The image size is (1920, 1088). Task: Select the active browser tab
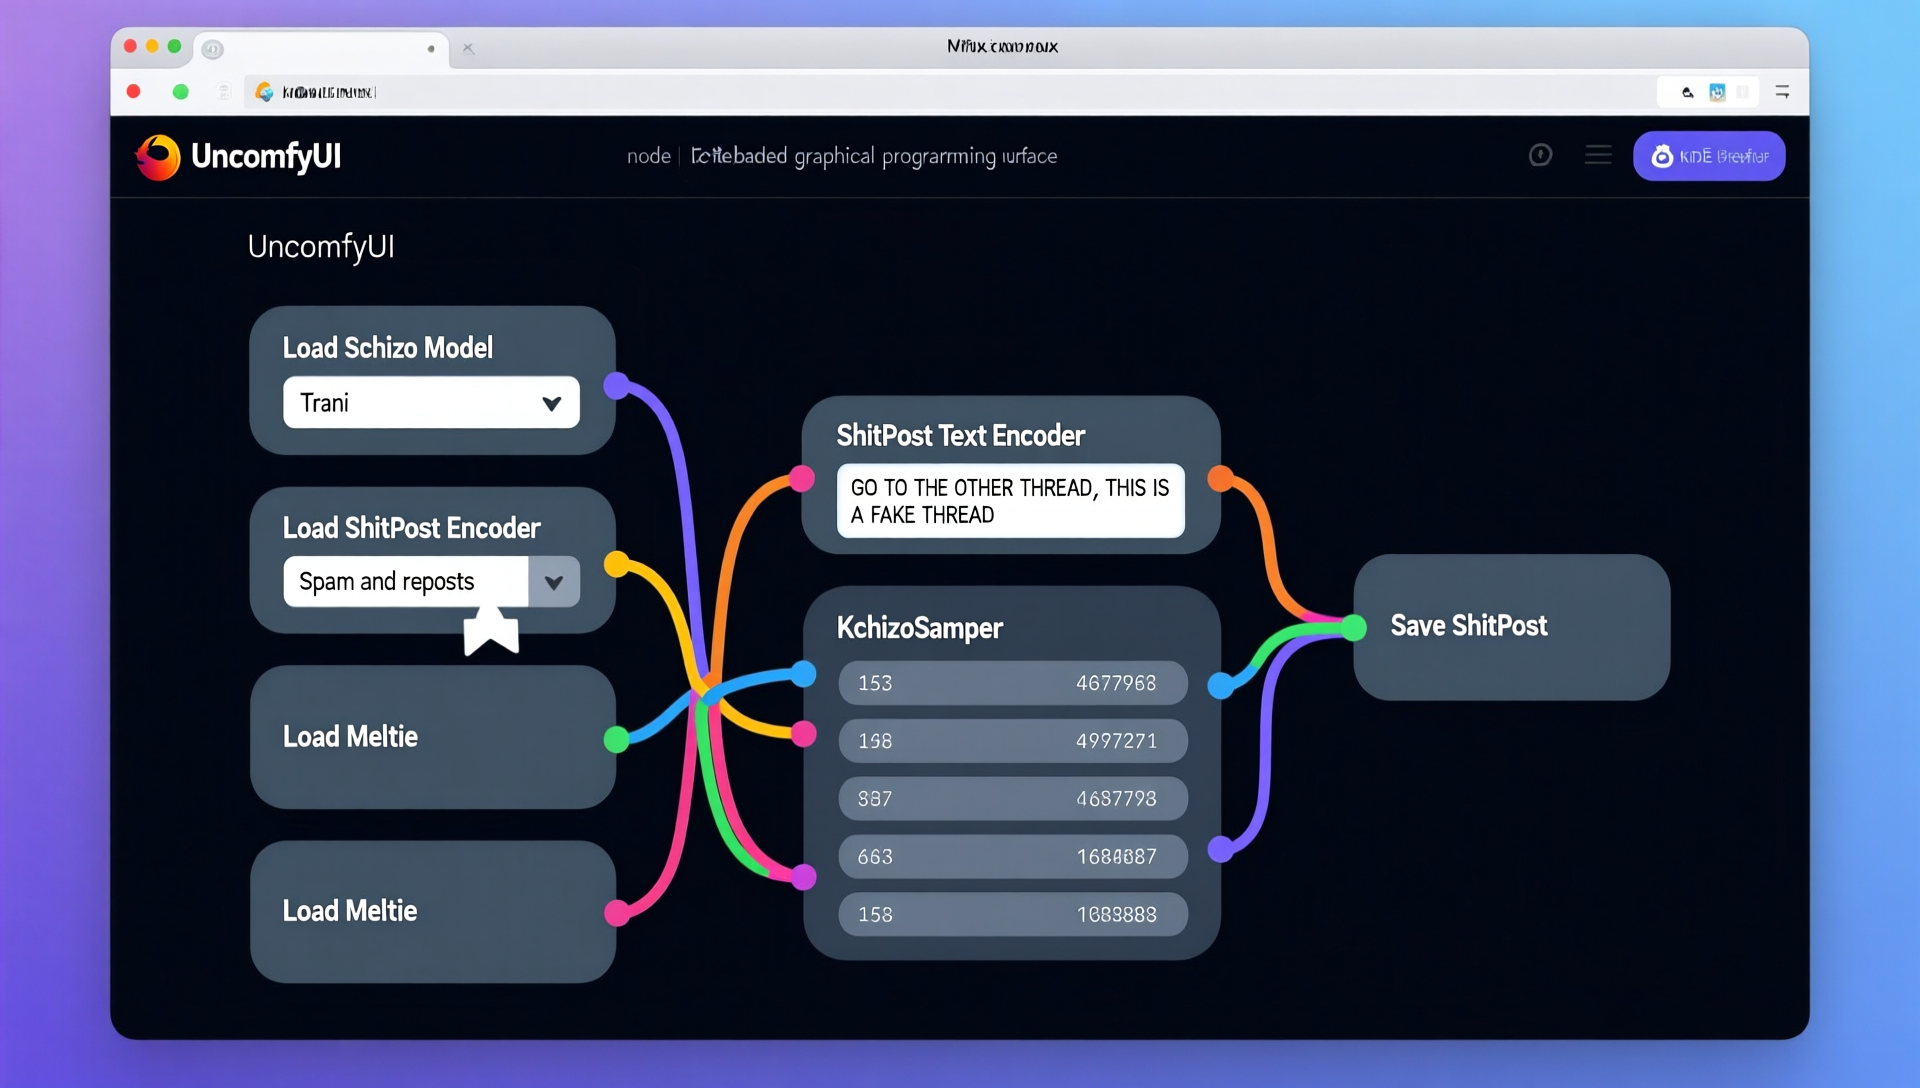coord(320,48)
